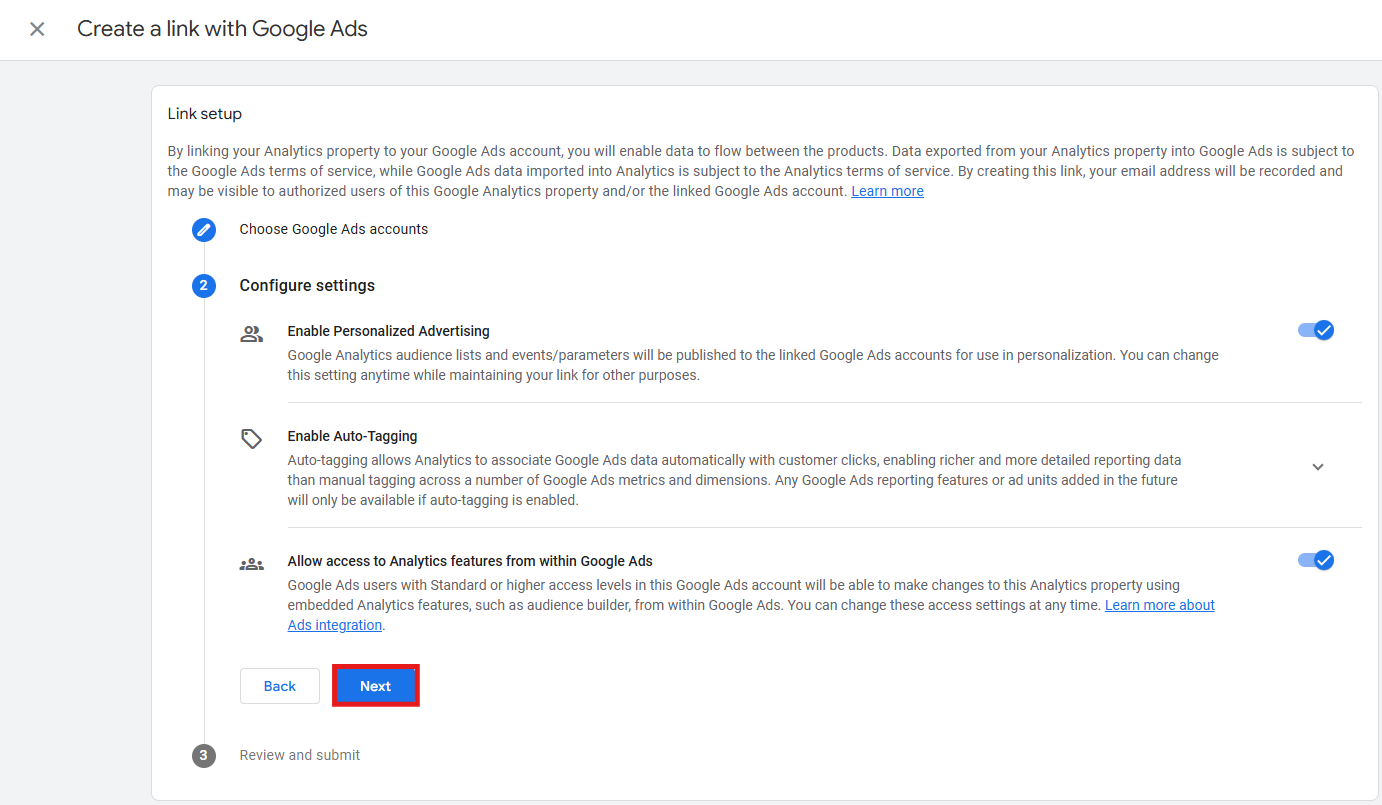Click the Enable Auto-Tagging title
Screen dimensions: 1382x805
(x=353, y=436)
